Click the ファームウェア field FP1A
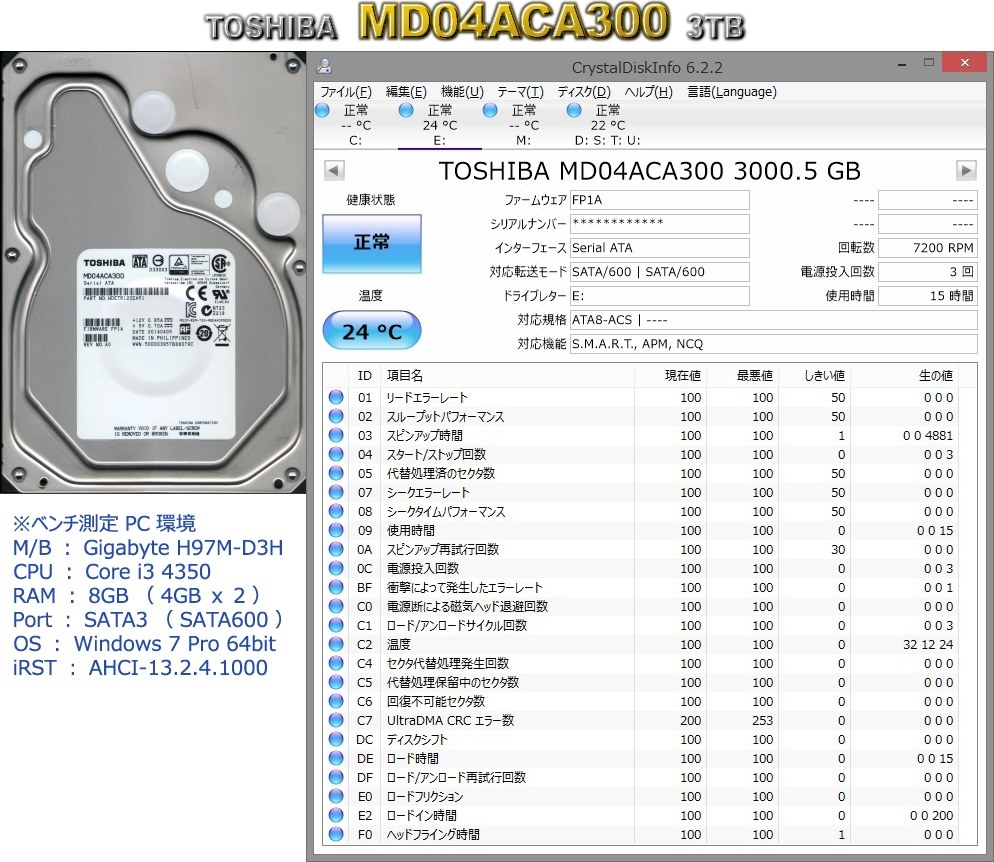This screenshot has width=994, height=862. pos(659,200)
